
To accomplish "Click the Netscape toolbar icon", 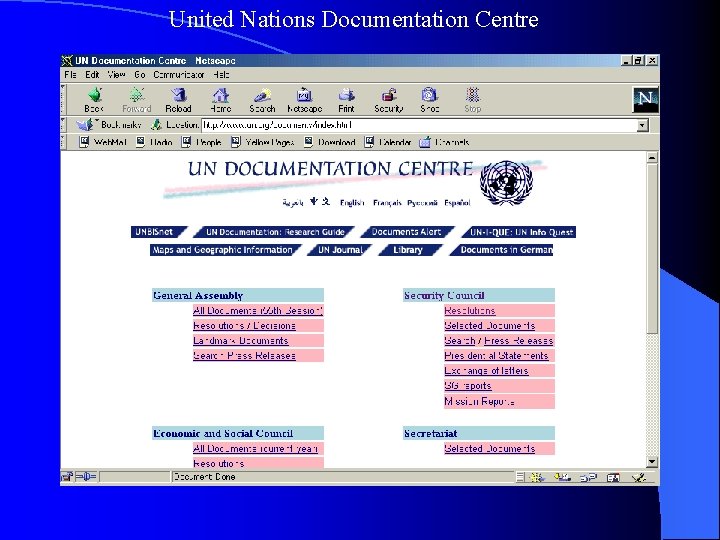I will point(304,95).
